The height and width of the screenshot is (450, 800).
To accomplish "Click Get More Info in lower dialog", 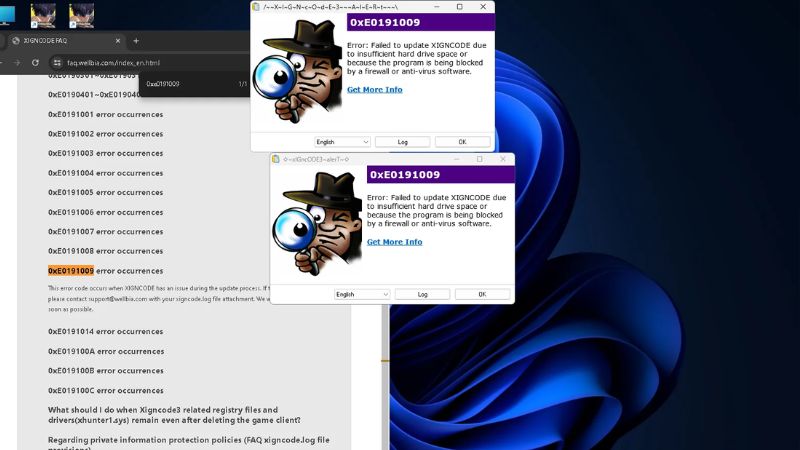I will 394,242.
